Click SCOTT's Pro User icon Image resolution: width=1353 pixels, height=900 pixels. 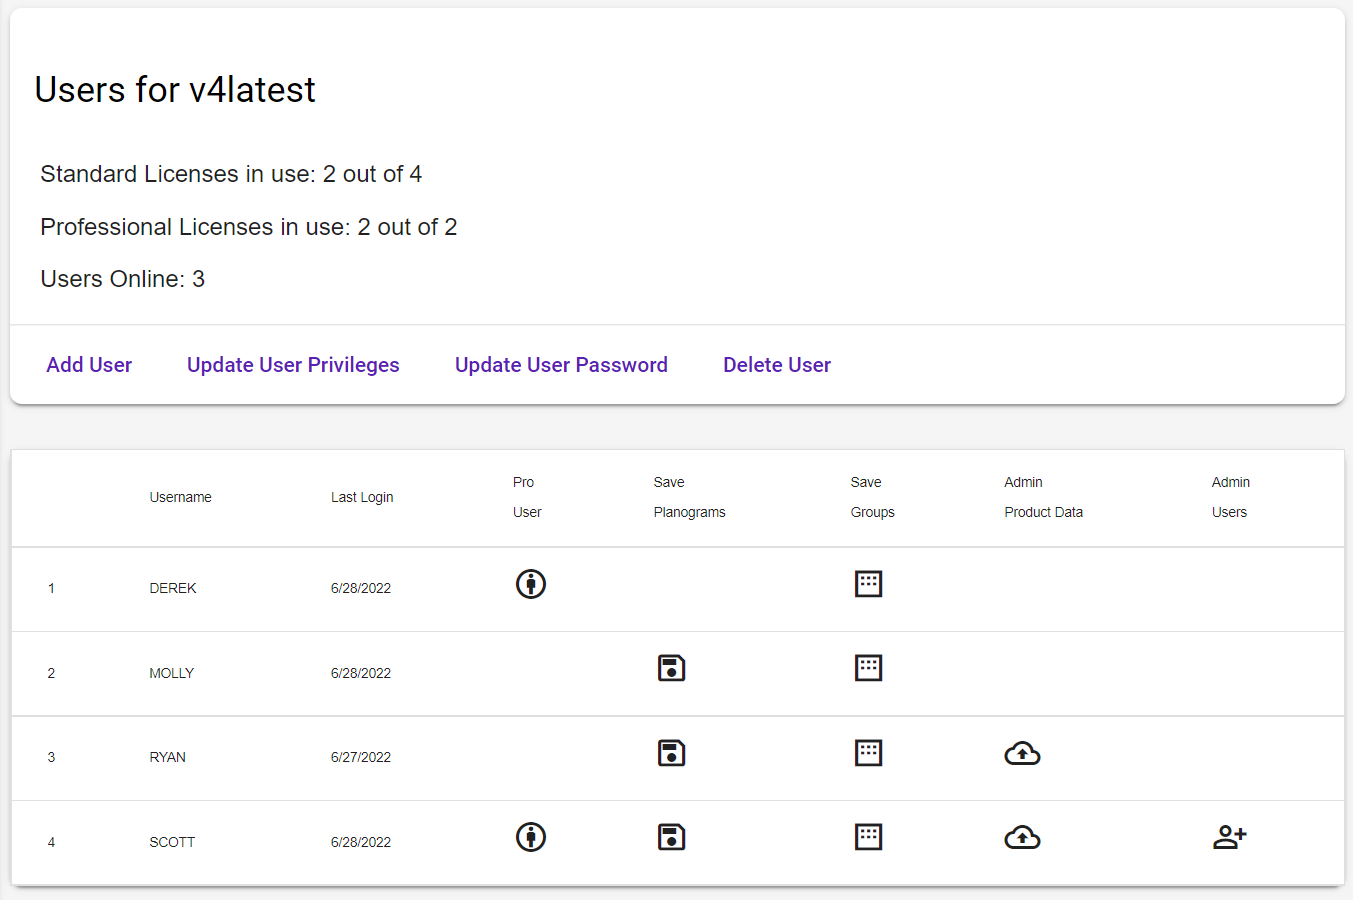[x=530, y=837]
